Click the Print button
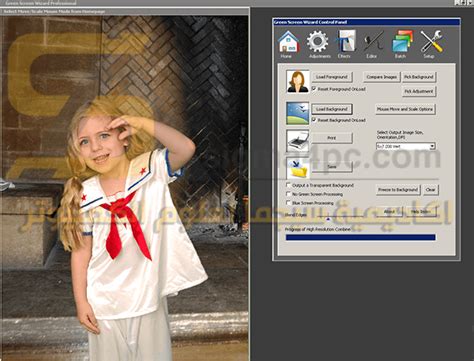474x361 pixels. tap(332, 138)
